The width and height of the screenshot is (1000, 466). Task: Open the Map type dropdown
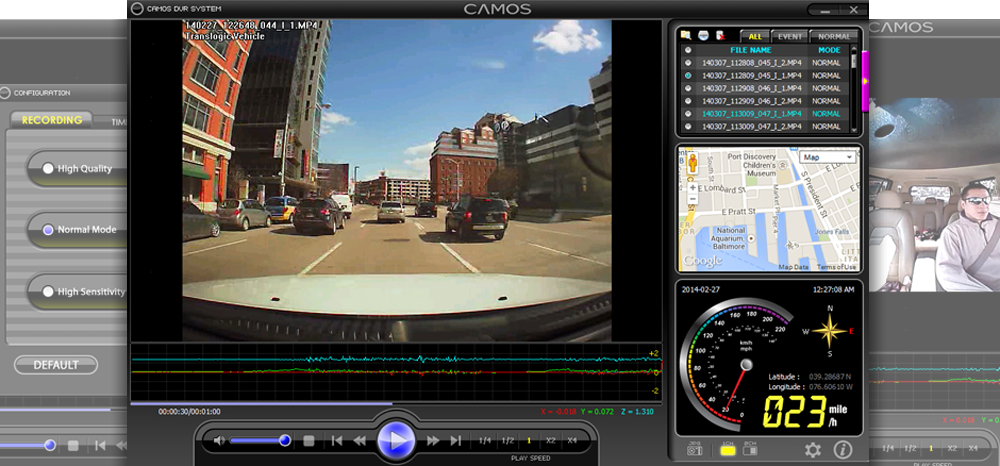[x=828, y=157]
